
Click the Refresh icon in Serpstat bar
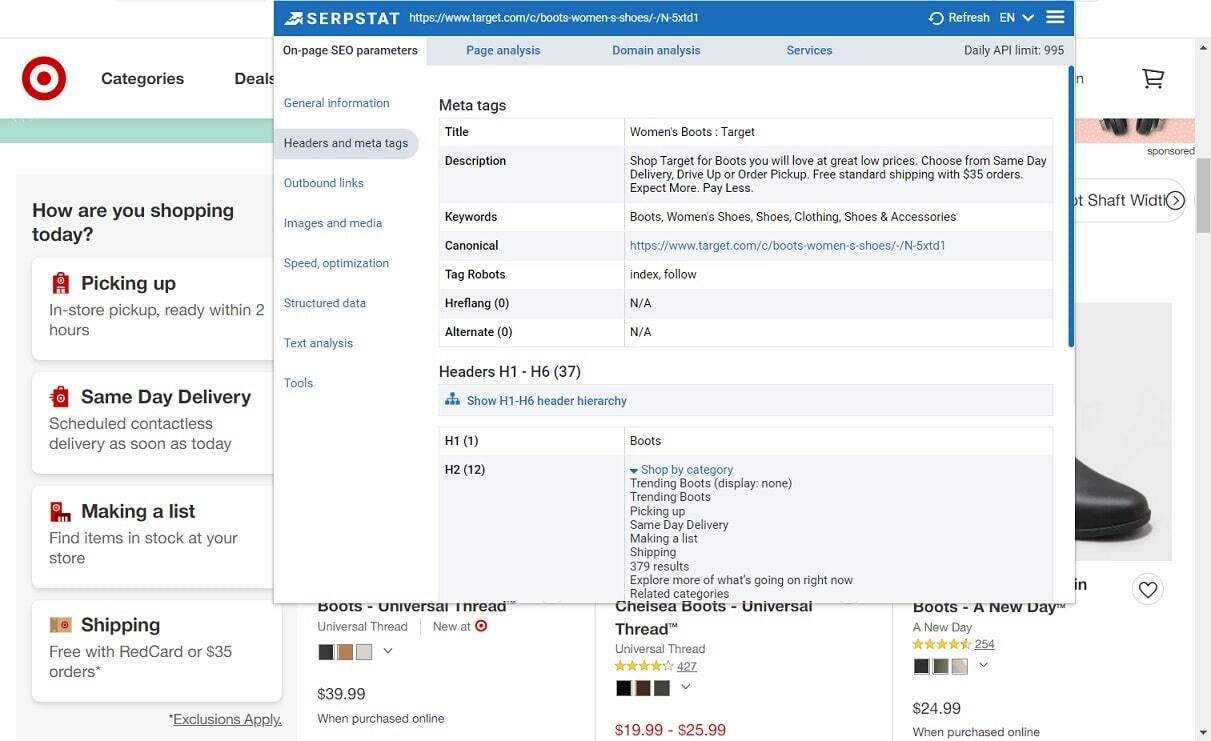pos(936,18)
